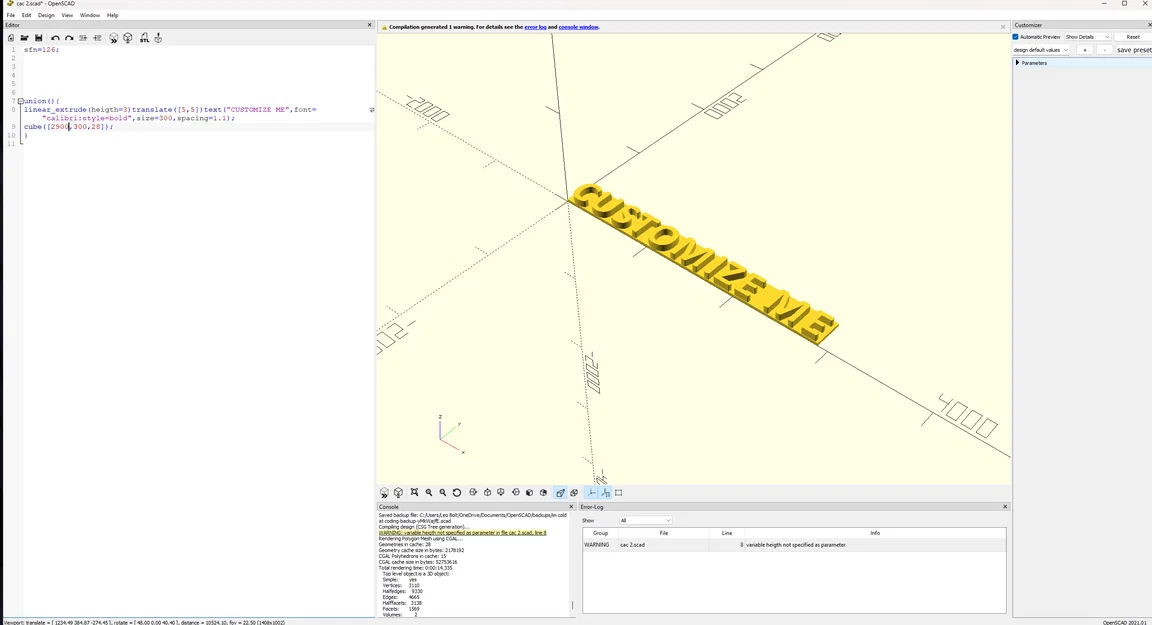Click the Preview icon in the viewport toolbar
Viewport: 1152px width, 625px height.
pyautogui.click(x=384, y=493)
